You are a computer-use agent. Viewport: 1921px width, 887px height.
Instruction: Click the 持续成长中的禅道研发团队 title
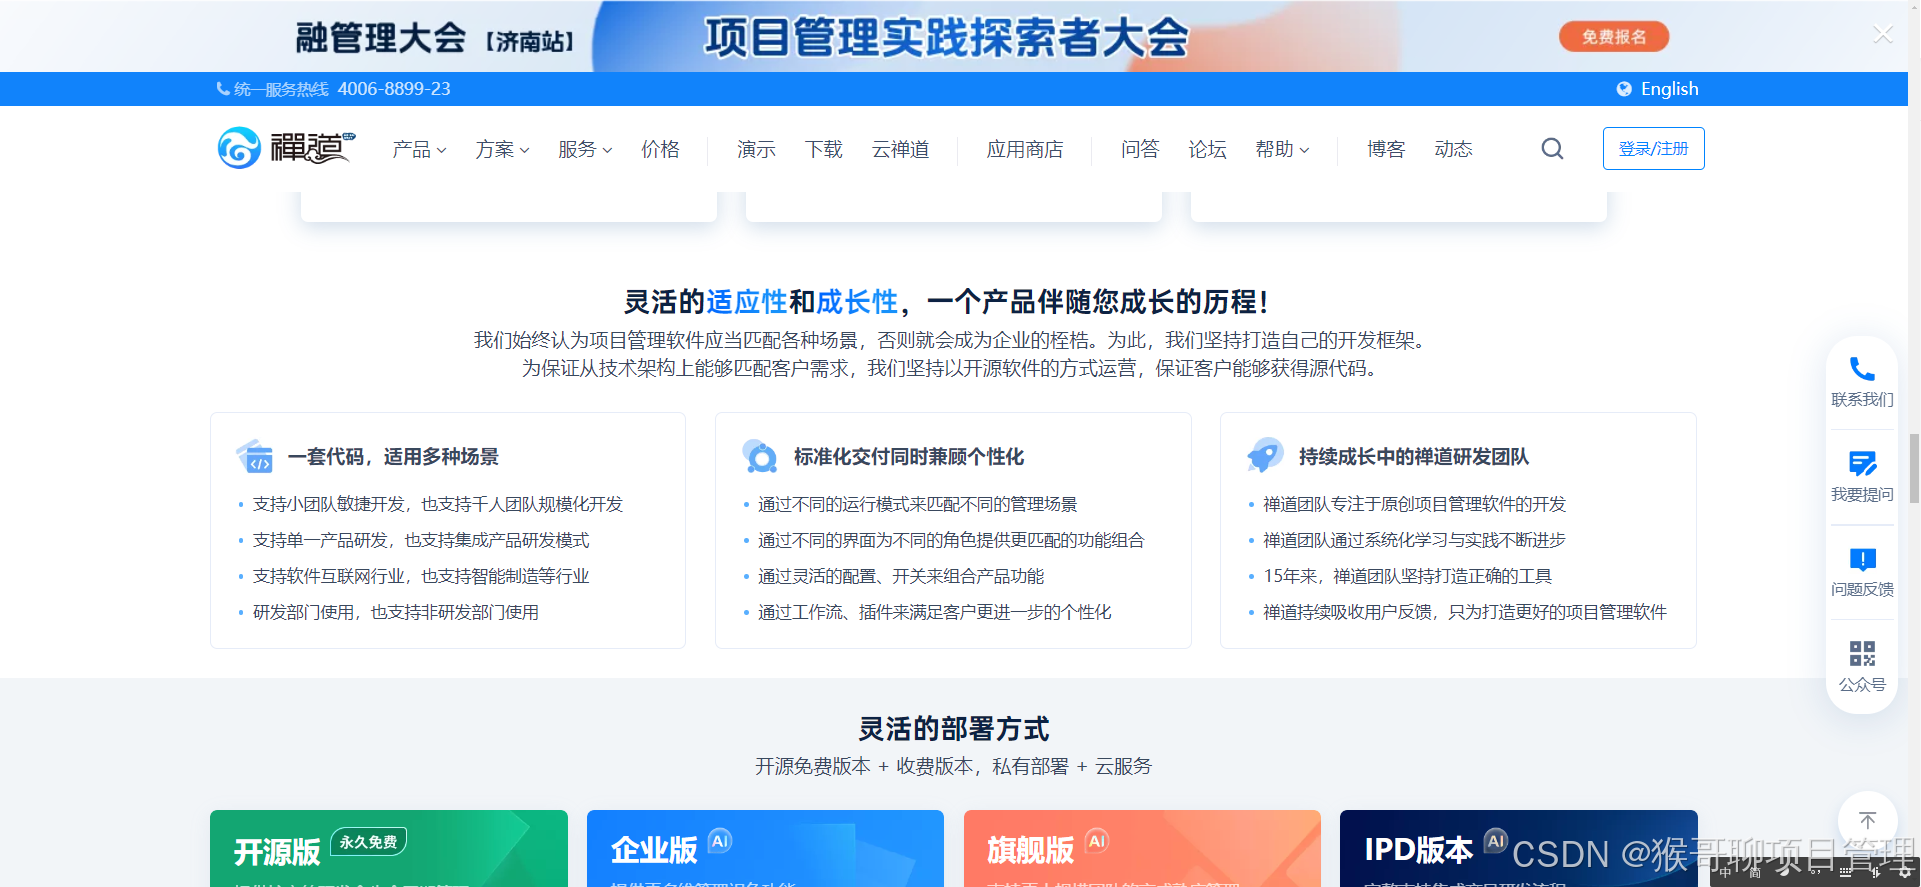(1414, 457)
